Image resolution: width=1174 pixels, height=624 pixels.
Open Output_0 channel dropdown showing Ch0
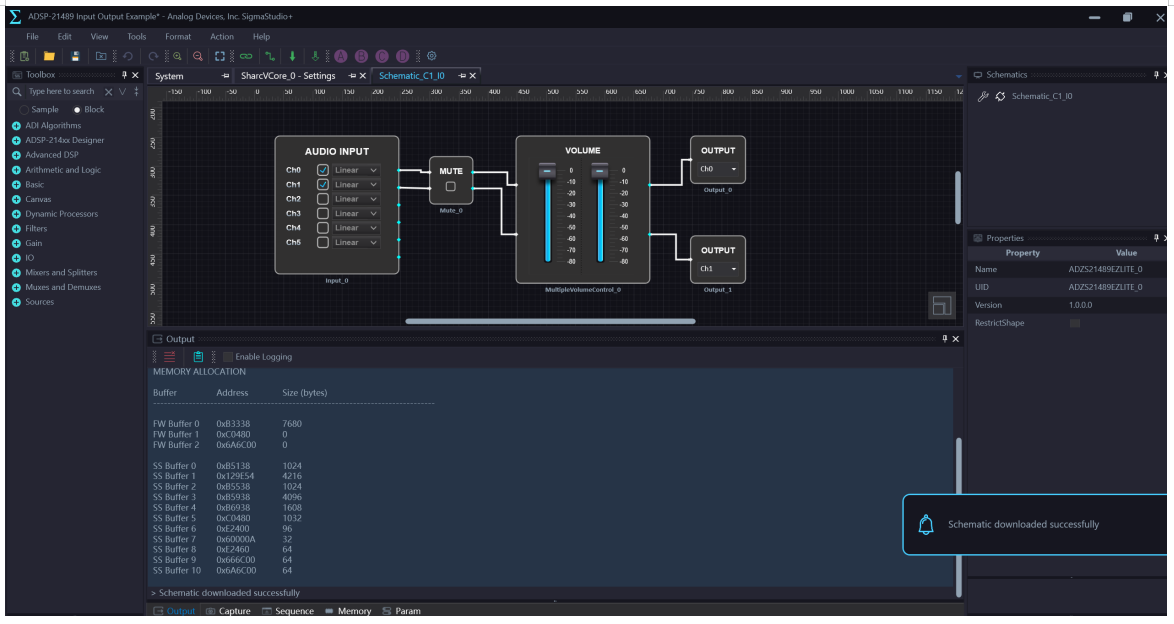pos(718,169)
